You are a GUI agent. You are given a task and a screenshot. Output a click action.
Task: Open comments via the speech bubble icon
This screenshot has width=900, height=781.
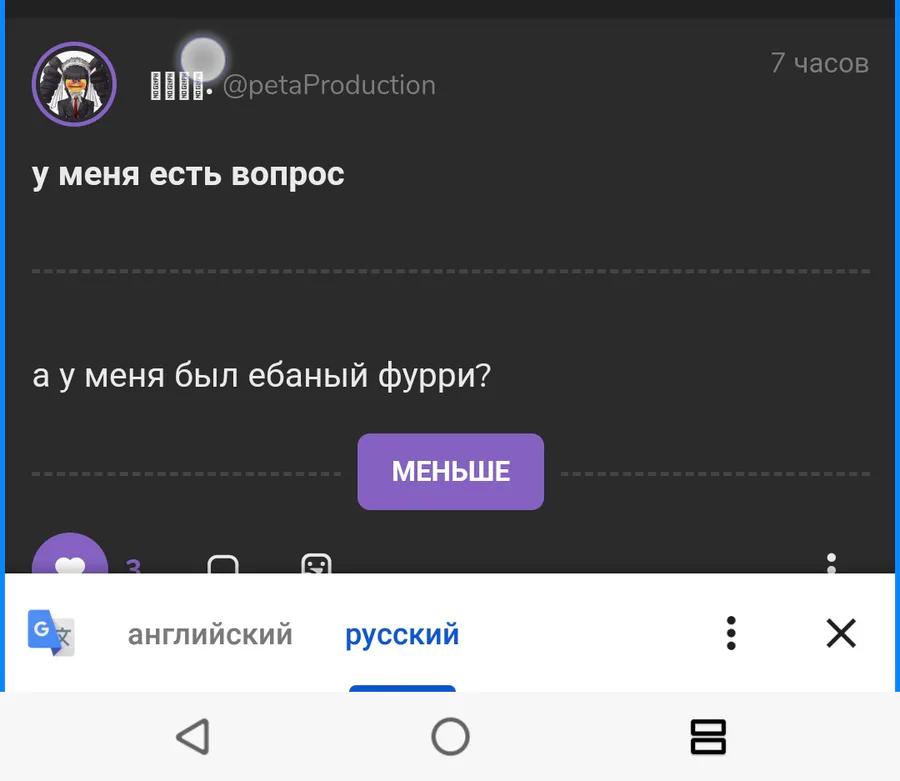click(x=223, y=564)
